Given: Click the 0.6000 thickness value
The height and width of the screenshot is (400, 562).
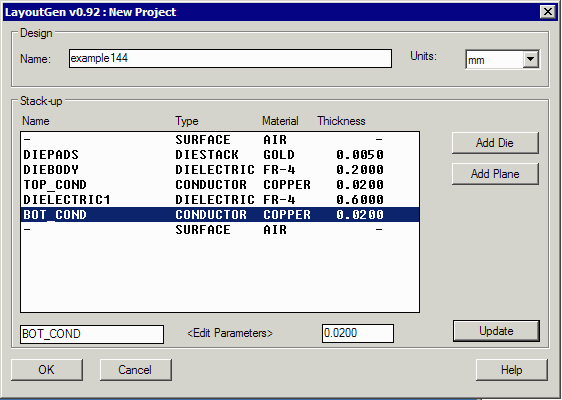Looking at the screenshot, I should click(x=360, y=200).
